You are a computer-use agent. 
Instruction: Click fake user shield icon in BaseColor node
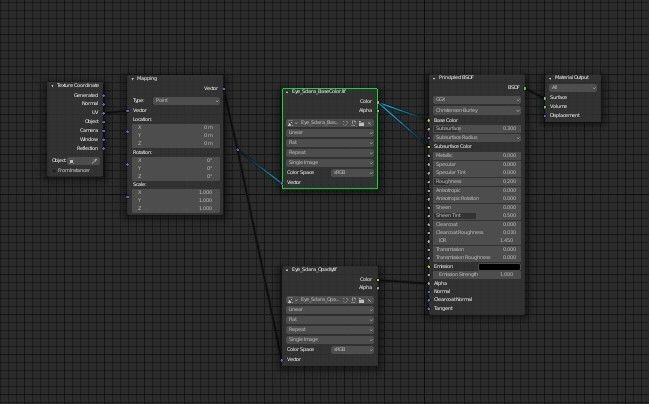[346, 123]
